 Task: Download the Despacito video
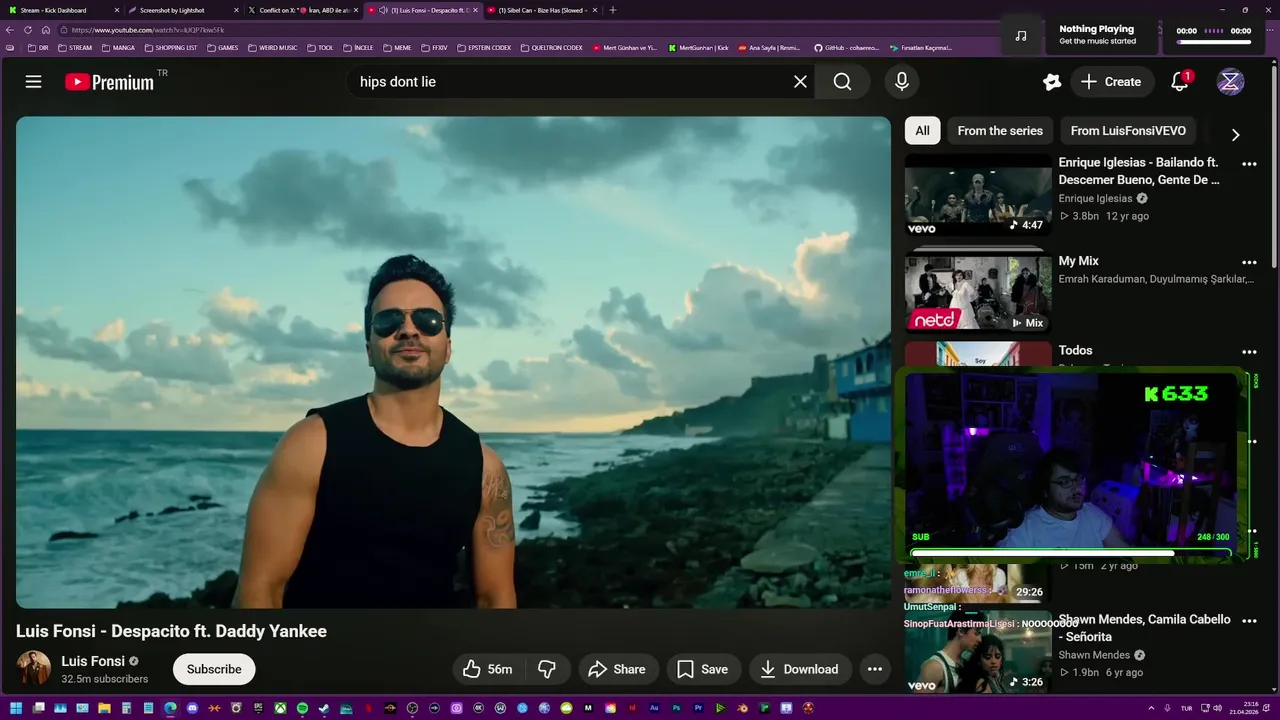(x=799, y=669)
